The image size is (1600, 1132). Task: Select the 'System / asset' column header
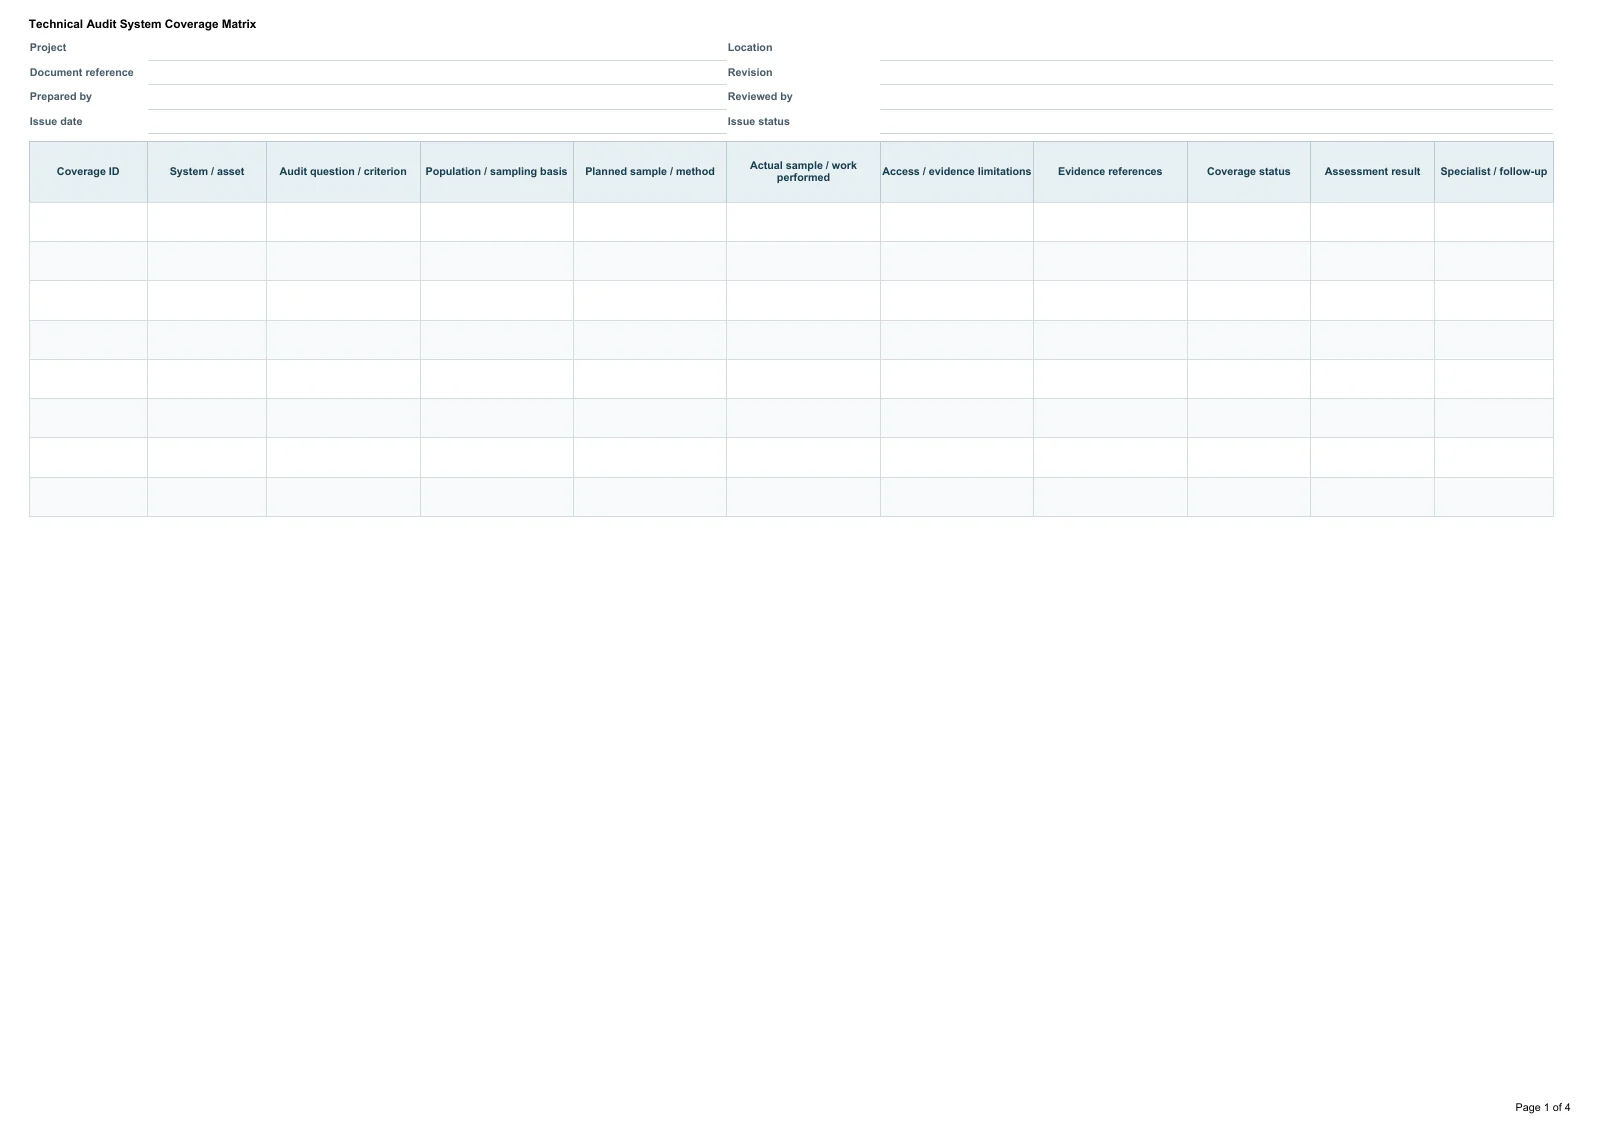point(207,172)
